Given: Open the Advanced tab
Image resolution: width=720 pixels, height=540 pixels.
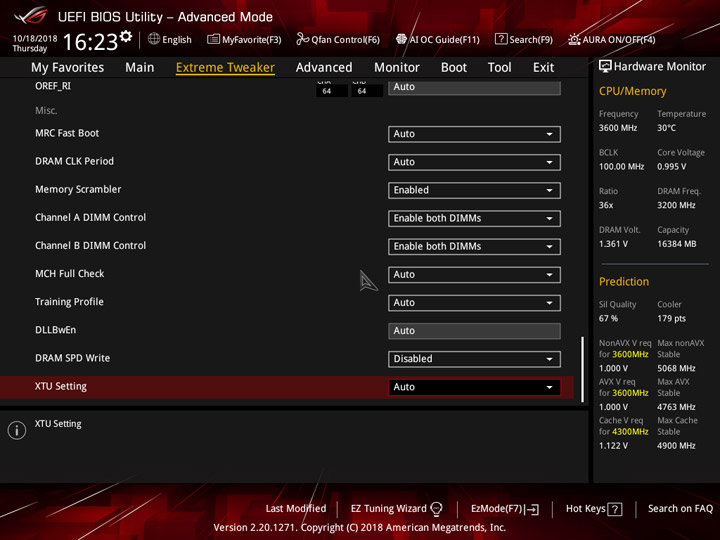Looking at the screenshot, I should tap(324, 68).
